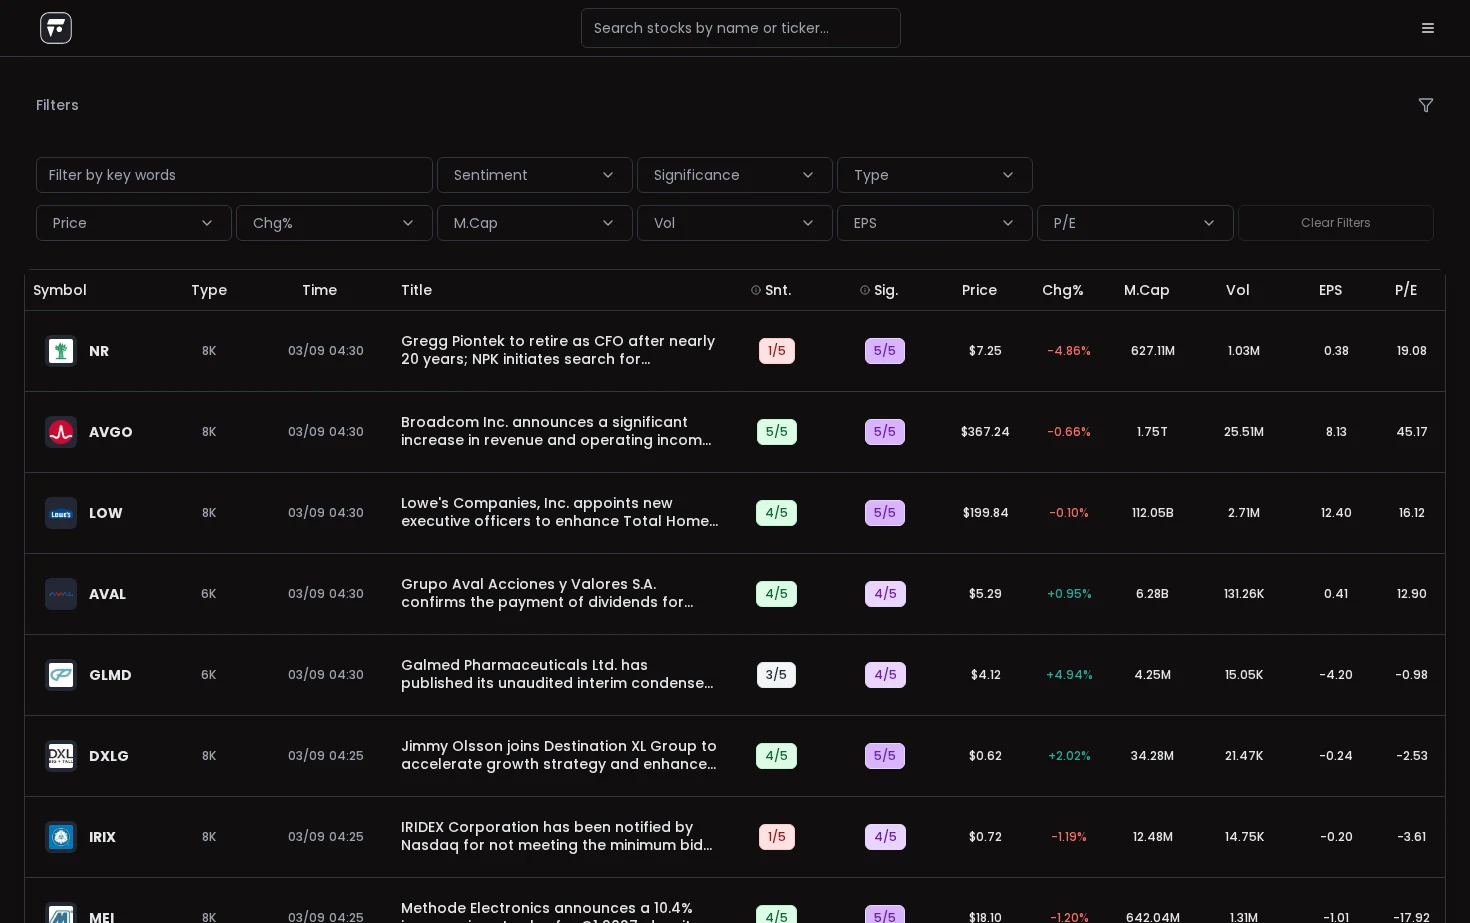
Task: Click the AVGO company logo
Action: tap(61, 432)
